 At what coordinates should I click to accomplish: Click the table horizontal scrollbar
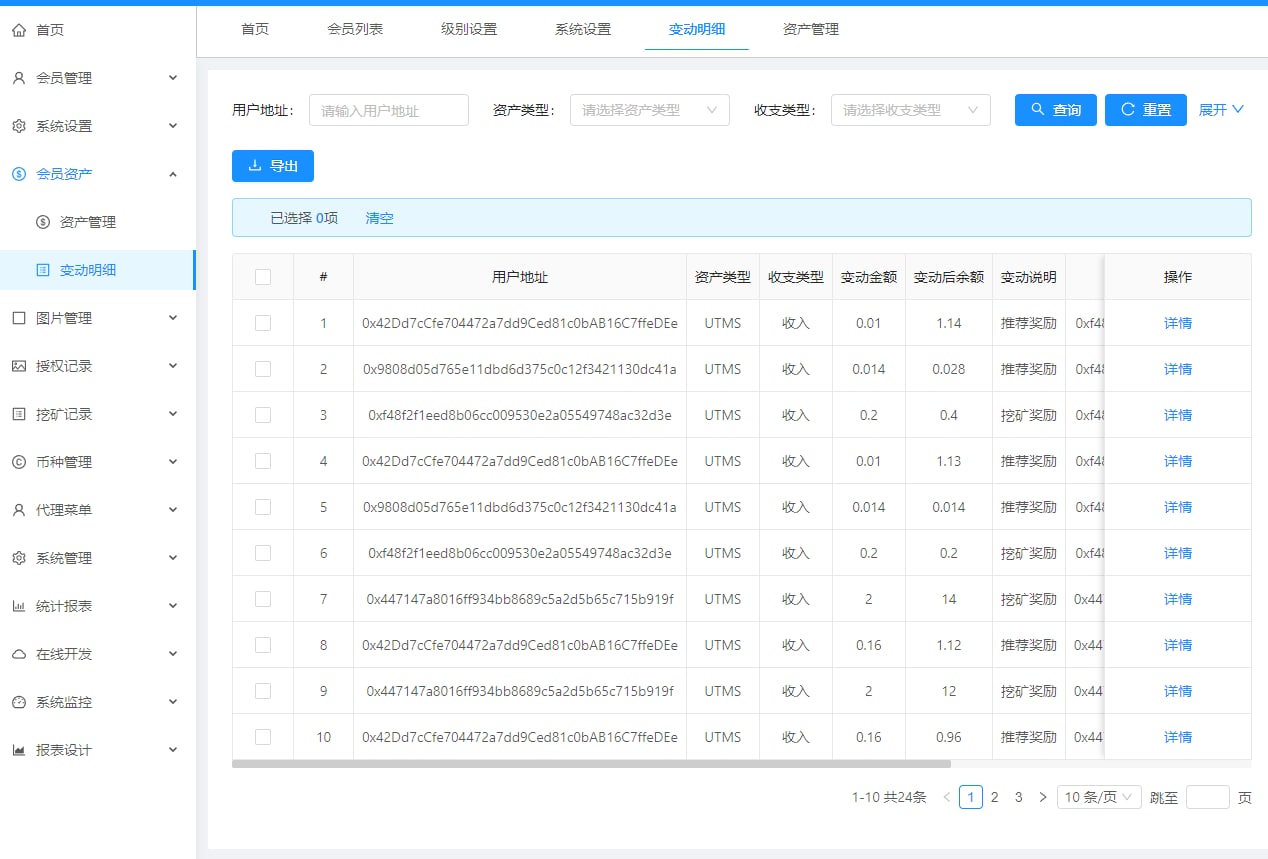tap(591, 764)
